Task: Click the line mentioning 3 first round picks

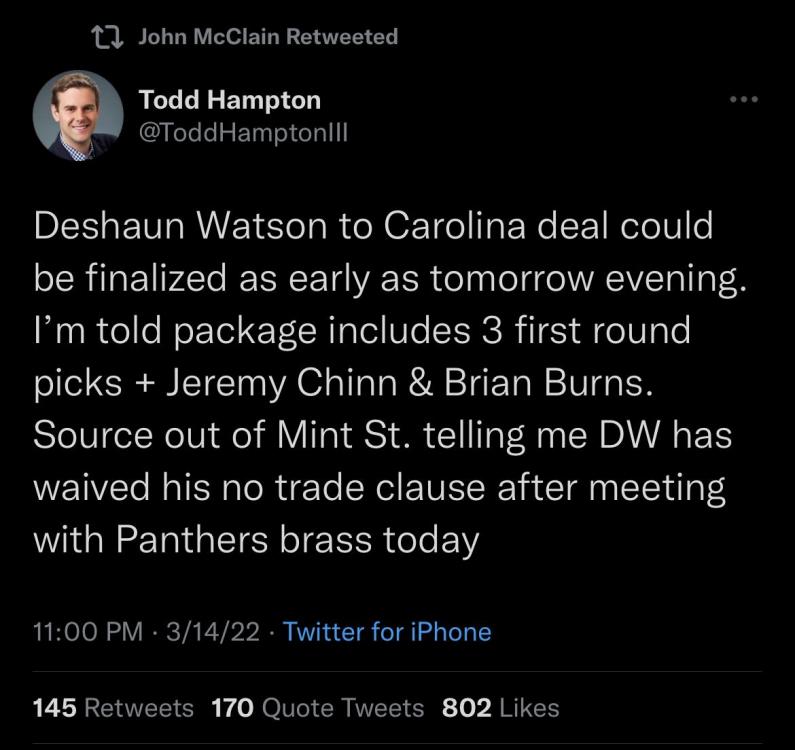Action: [362, 331]
